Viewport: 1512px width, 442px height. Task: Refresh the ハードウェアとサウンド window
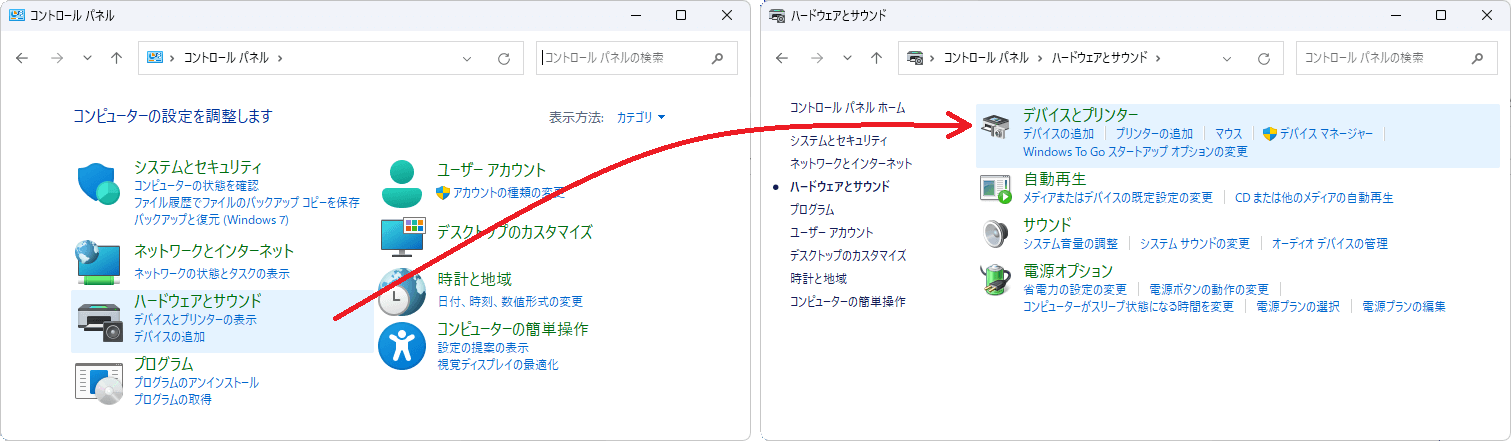tap(1264, 58)
